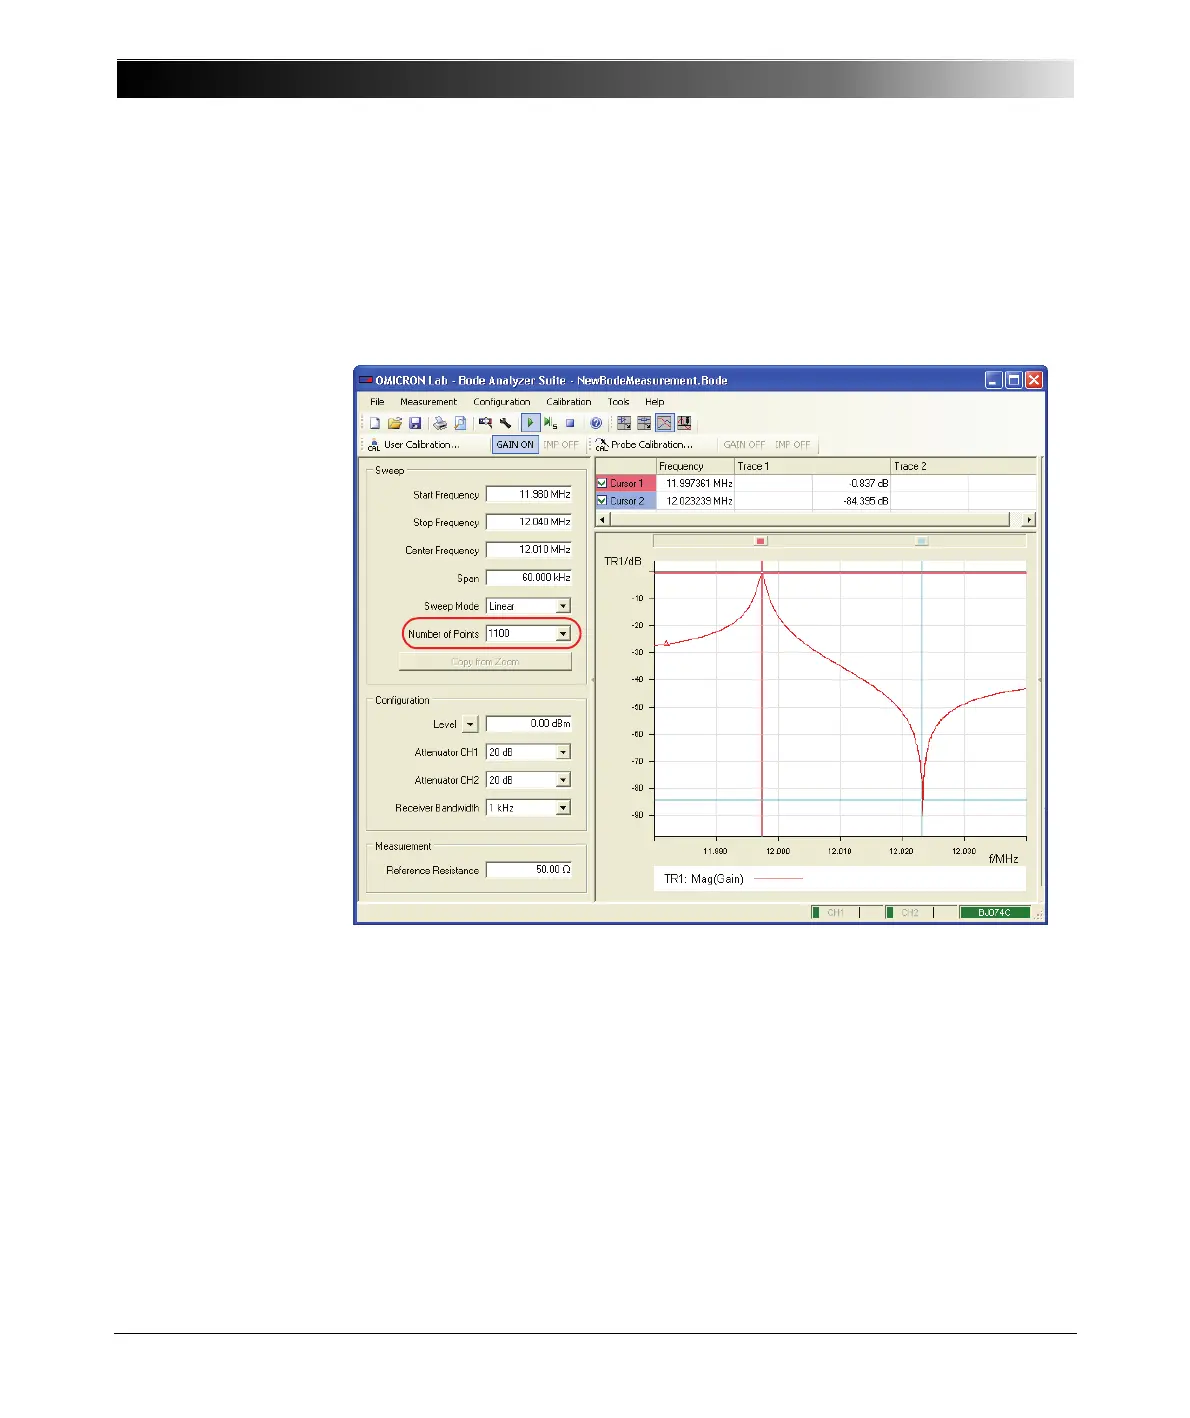1190x1418 pixels.
Task: Click the device search icon in toolbar
Action: pos(485,423)
